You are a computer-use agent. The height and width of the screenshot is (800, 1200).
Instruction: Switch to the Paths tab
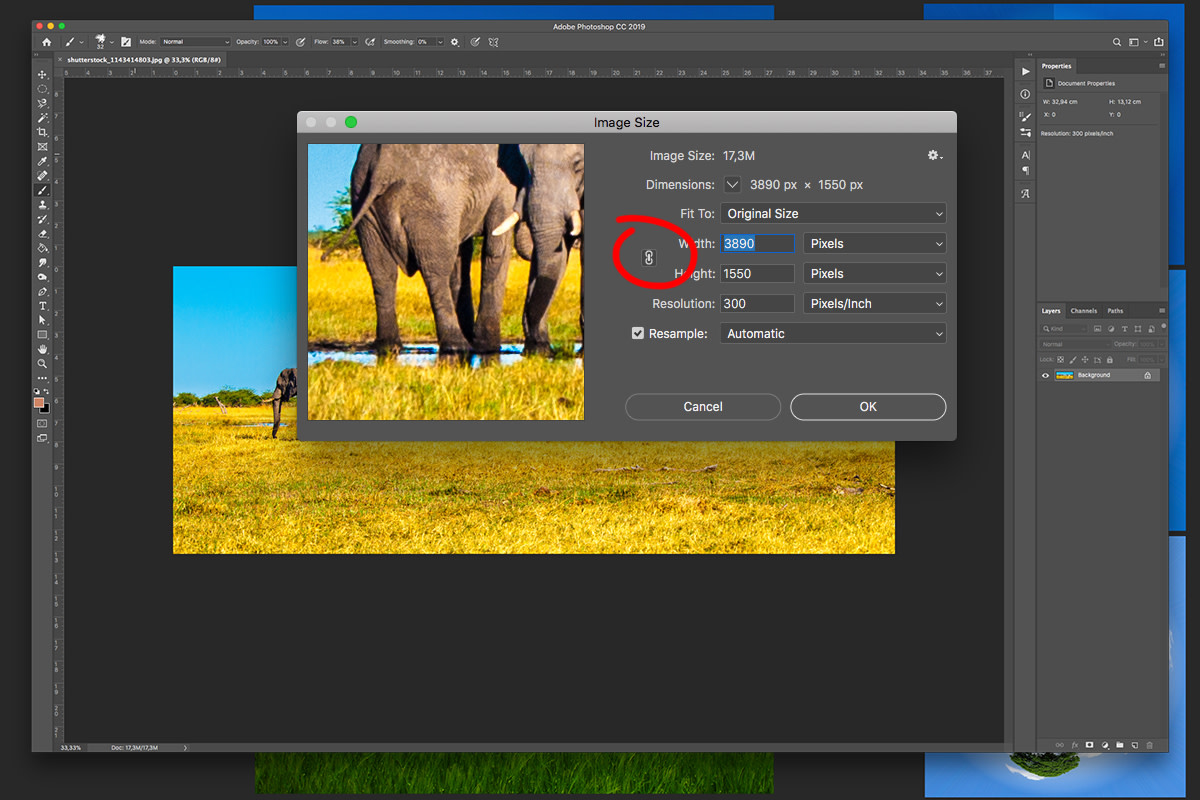tap(1115, 311)
